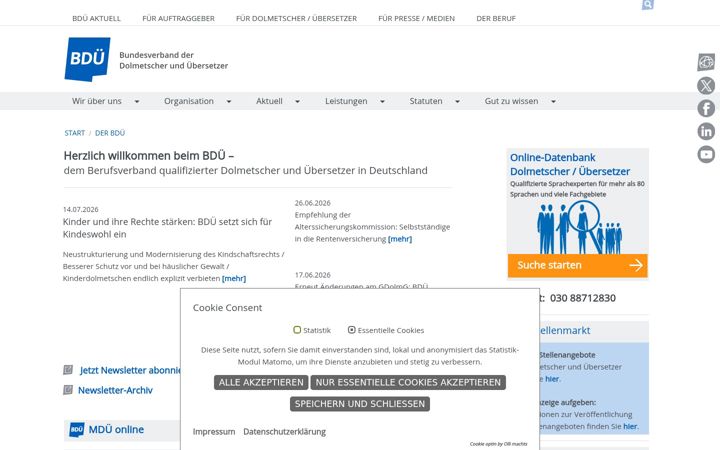
Task: Click SPEICHERN UND SCHLIESSEN button
Action: coord(360,404)
